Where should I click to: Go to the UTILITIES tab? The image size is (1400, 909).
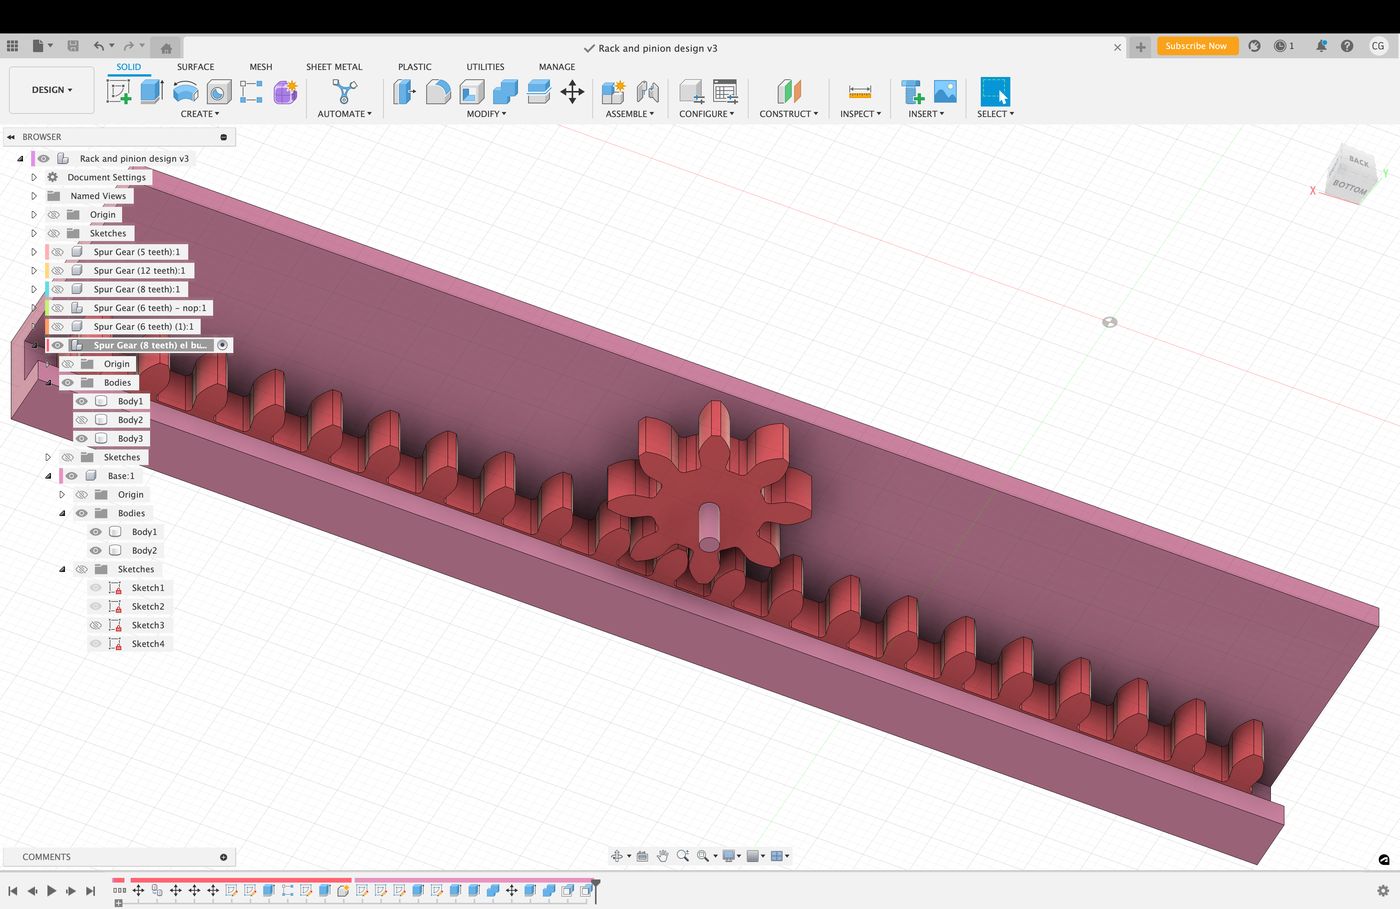click(485, 67)
